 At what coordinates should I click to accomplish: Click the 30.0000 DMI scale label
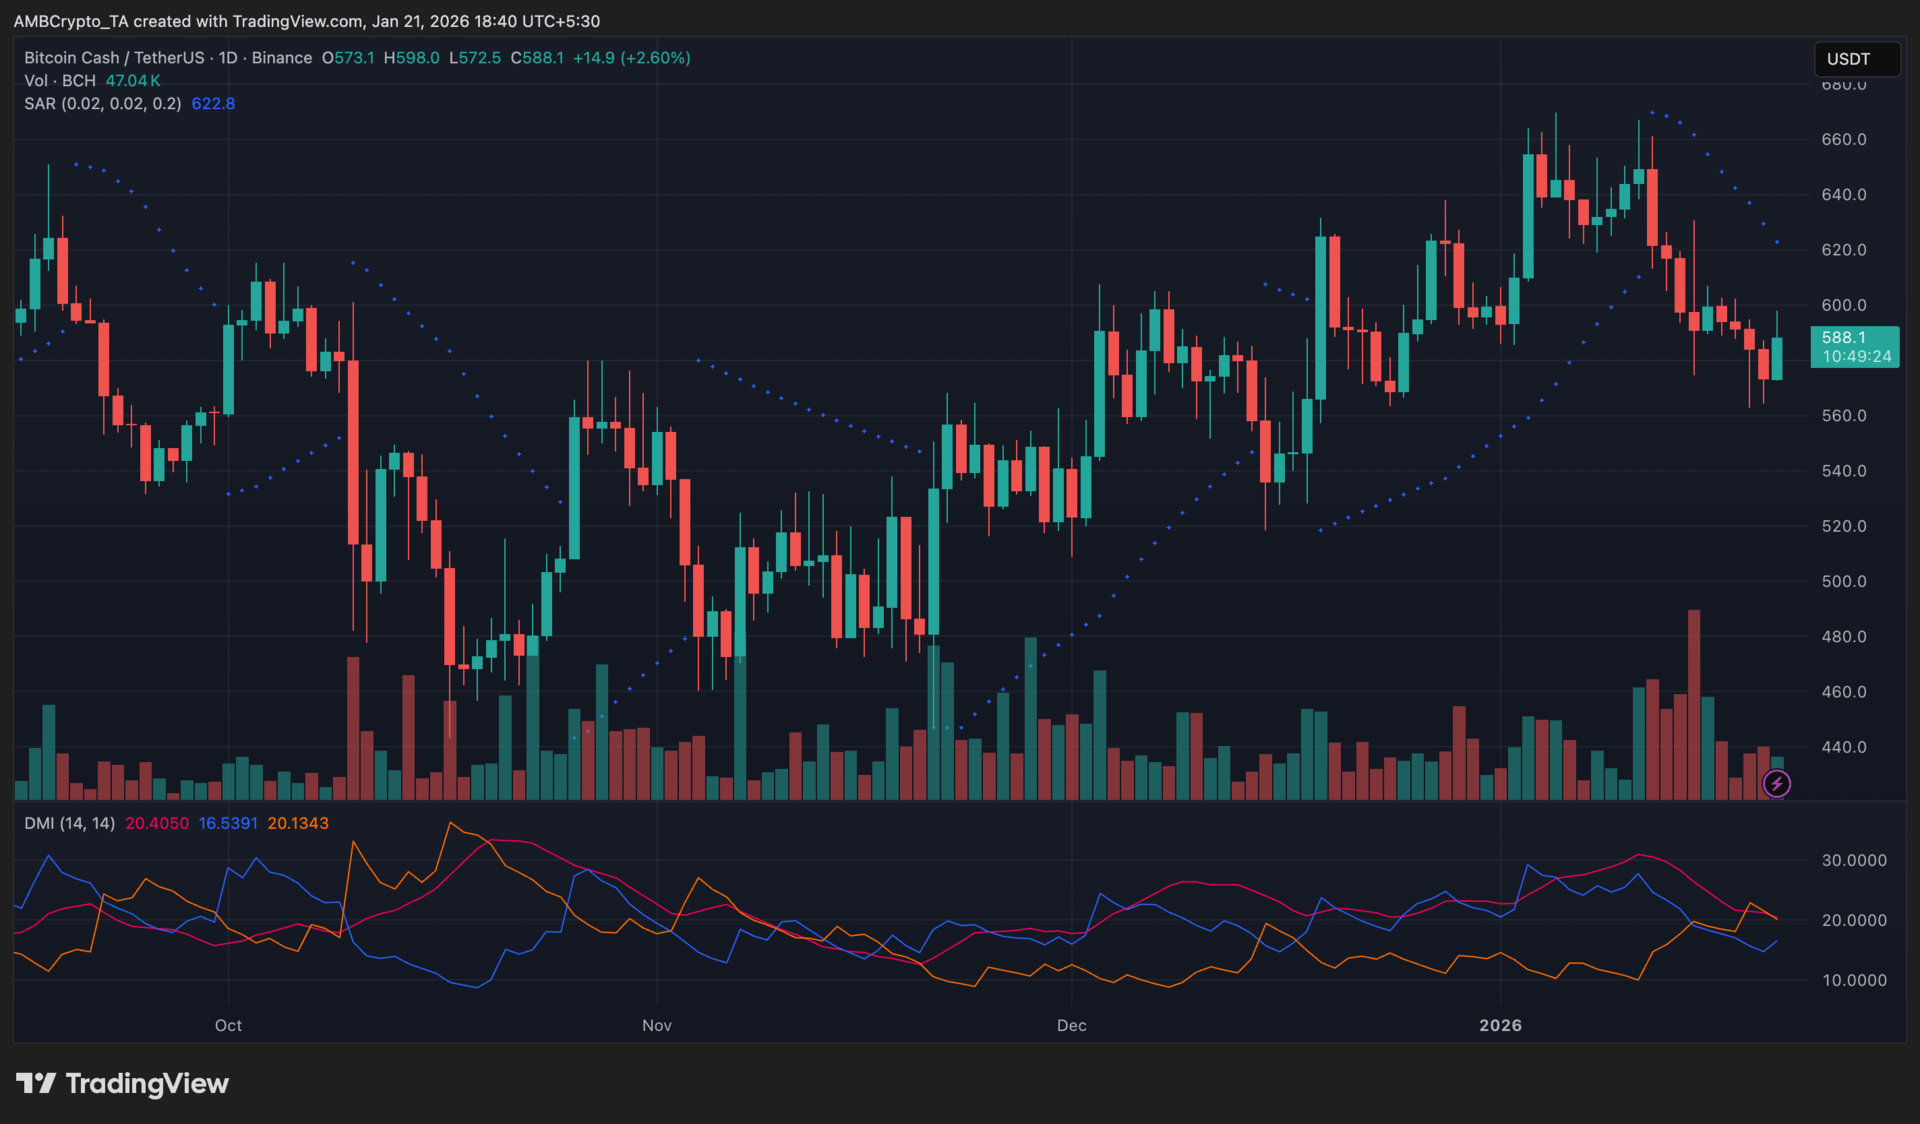[x=1853, y=860]
